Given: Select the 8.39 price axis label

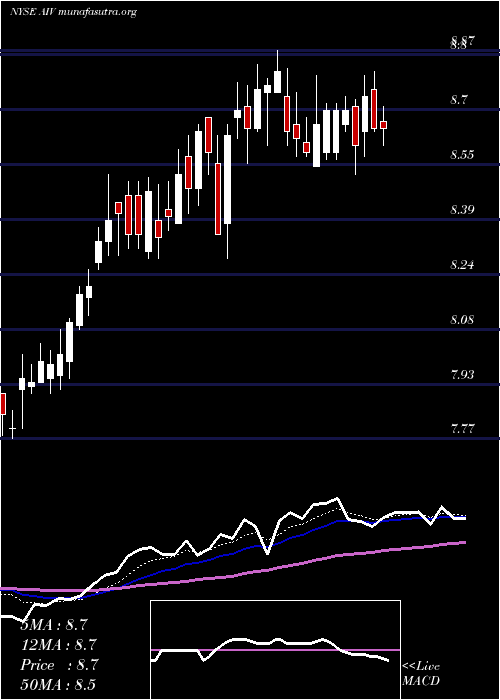Looking at the screenshot, I should 462,209.
